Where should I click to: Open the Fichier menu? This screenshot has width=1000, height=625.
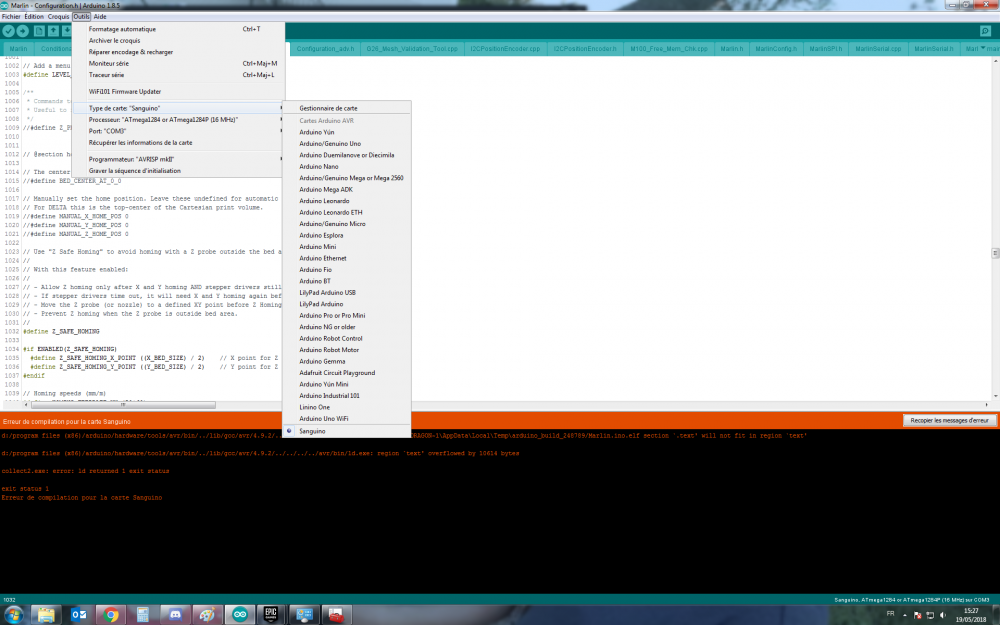pos(11,17)
